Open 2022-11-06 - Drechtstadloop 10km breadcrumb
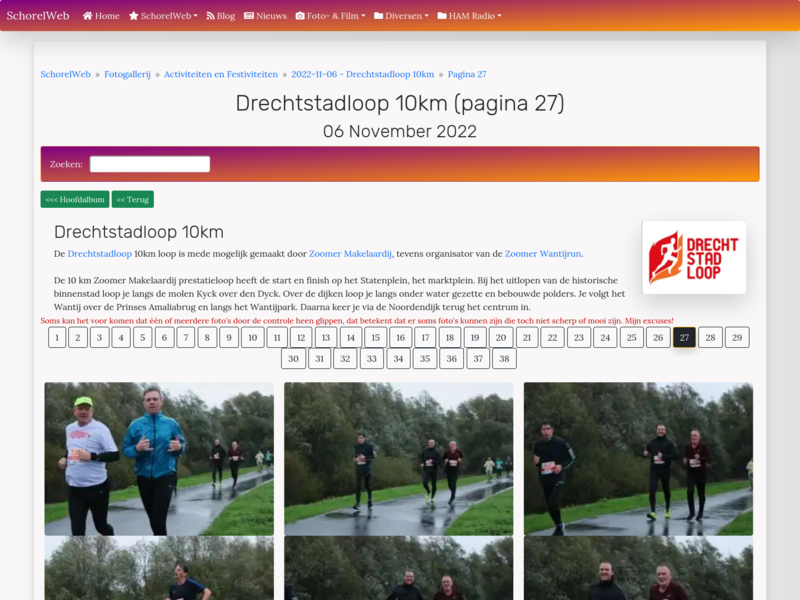This screenshot has height=600, width=800. [363, 74]
